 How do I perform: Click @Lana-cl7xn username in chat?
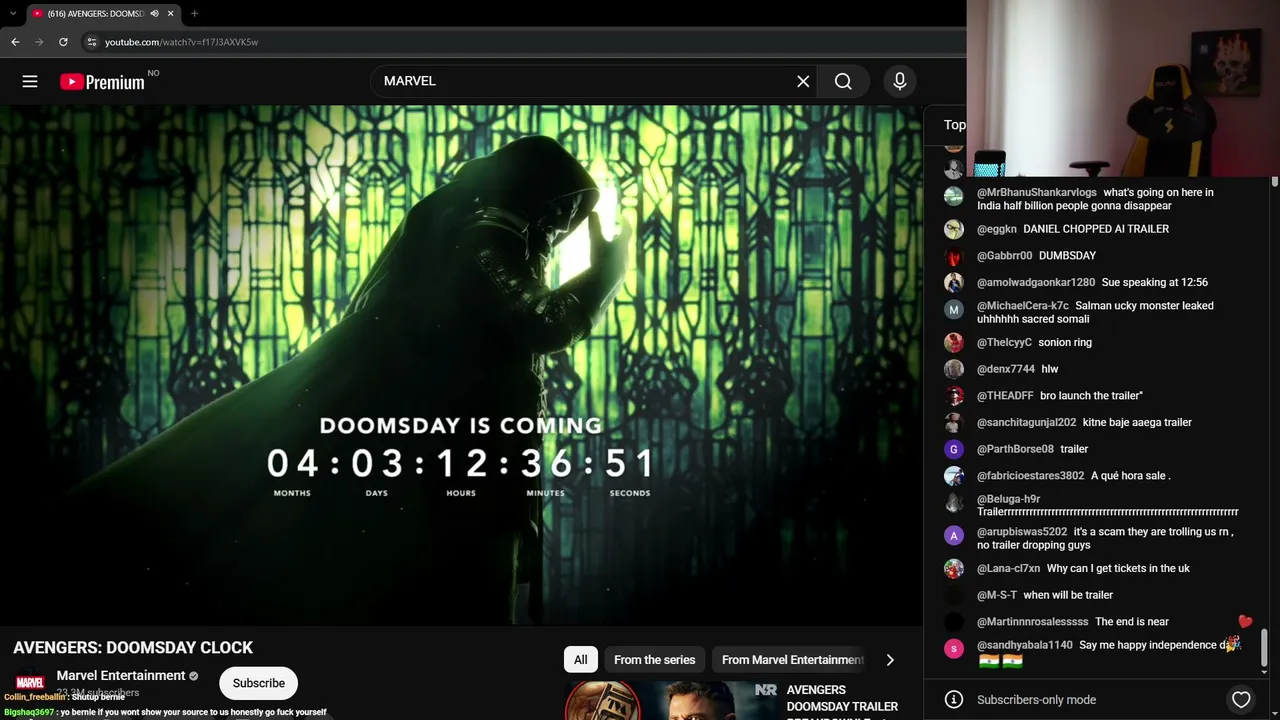point(1009,569)
